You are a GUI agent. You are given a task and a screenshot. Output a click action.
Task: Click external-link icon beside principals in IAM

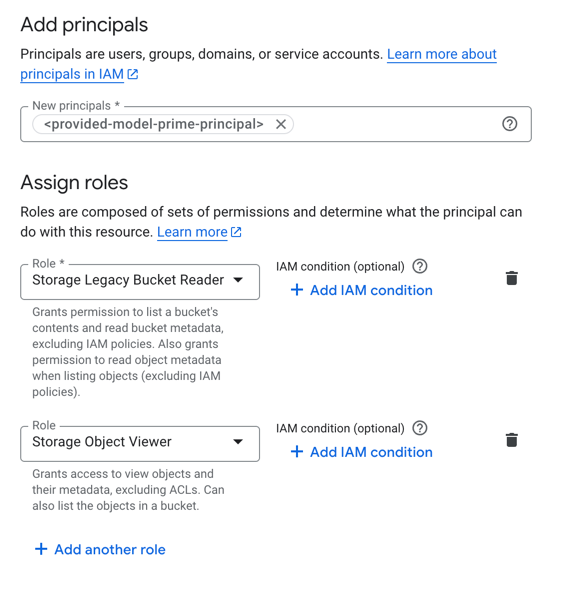[133, 74]
